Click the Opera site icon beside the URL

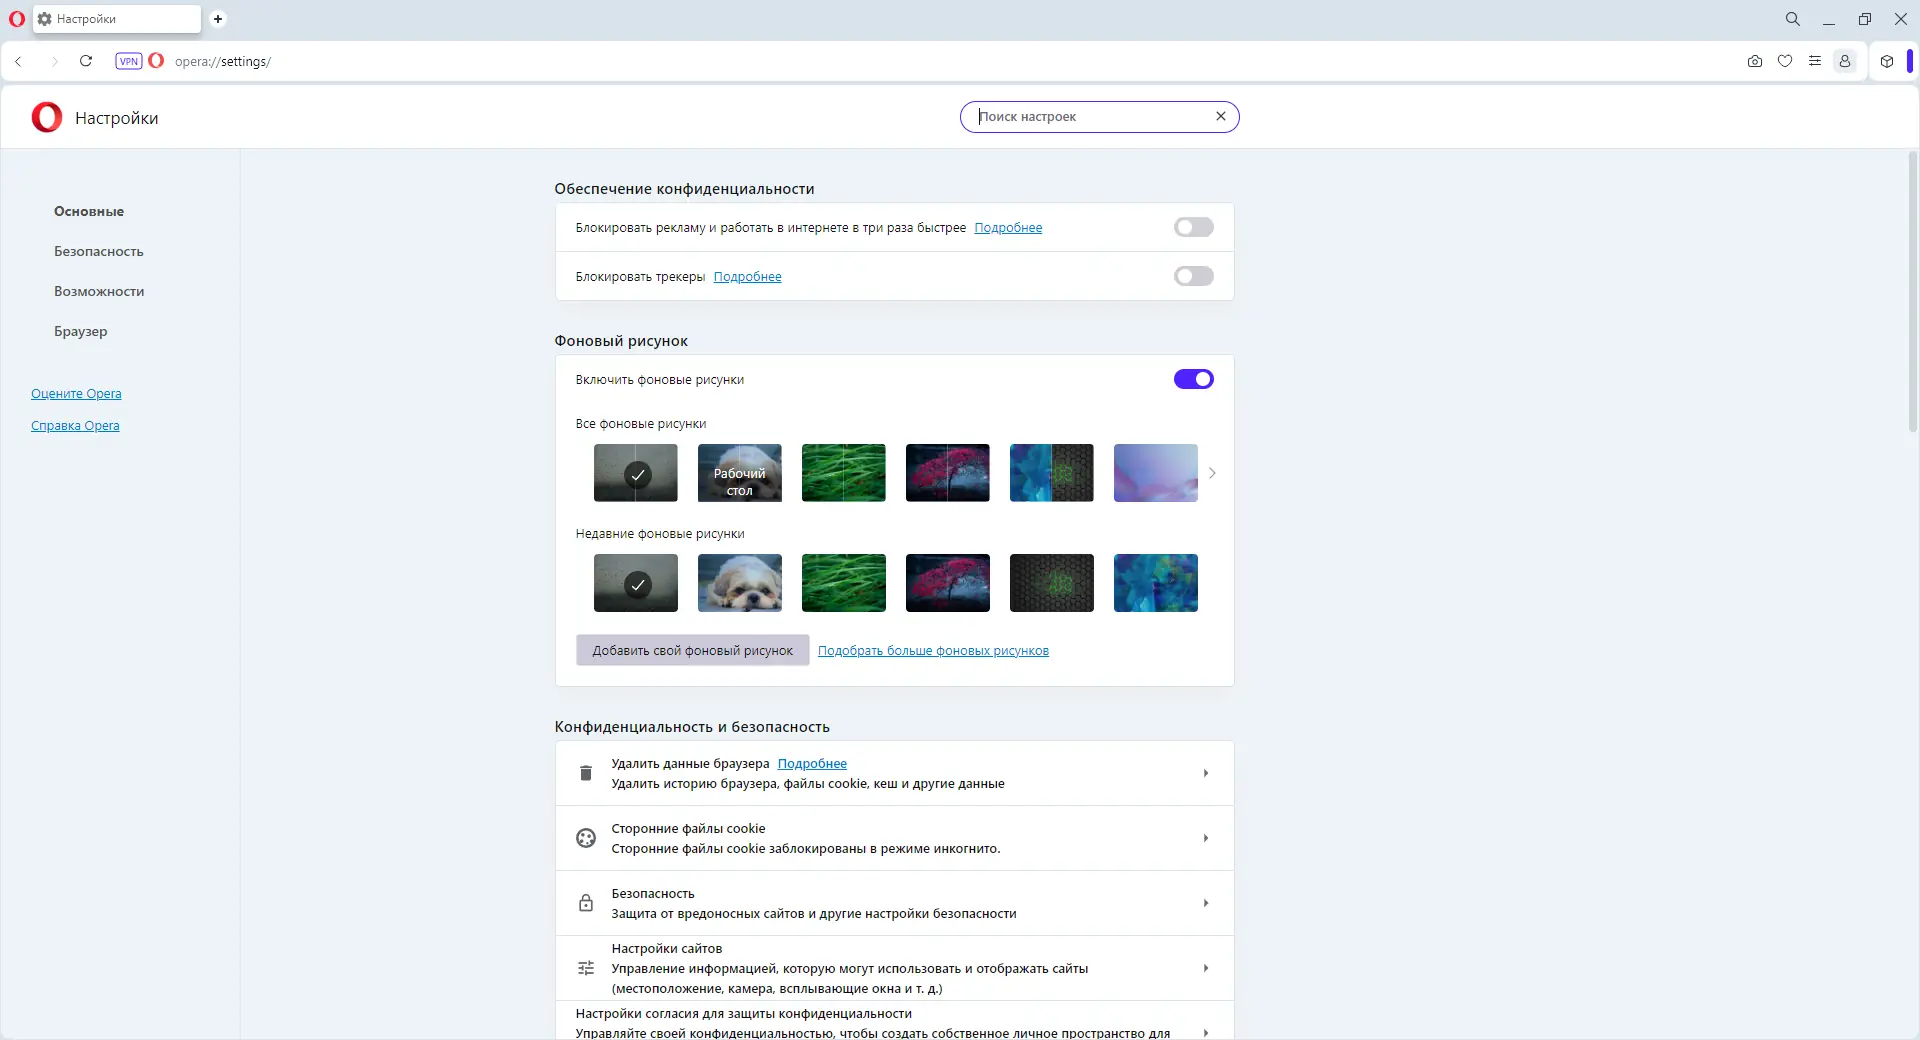(156, 61)
